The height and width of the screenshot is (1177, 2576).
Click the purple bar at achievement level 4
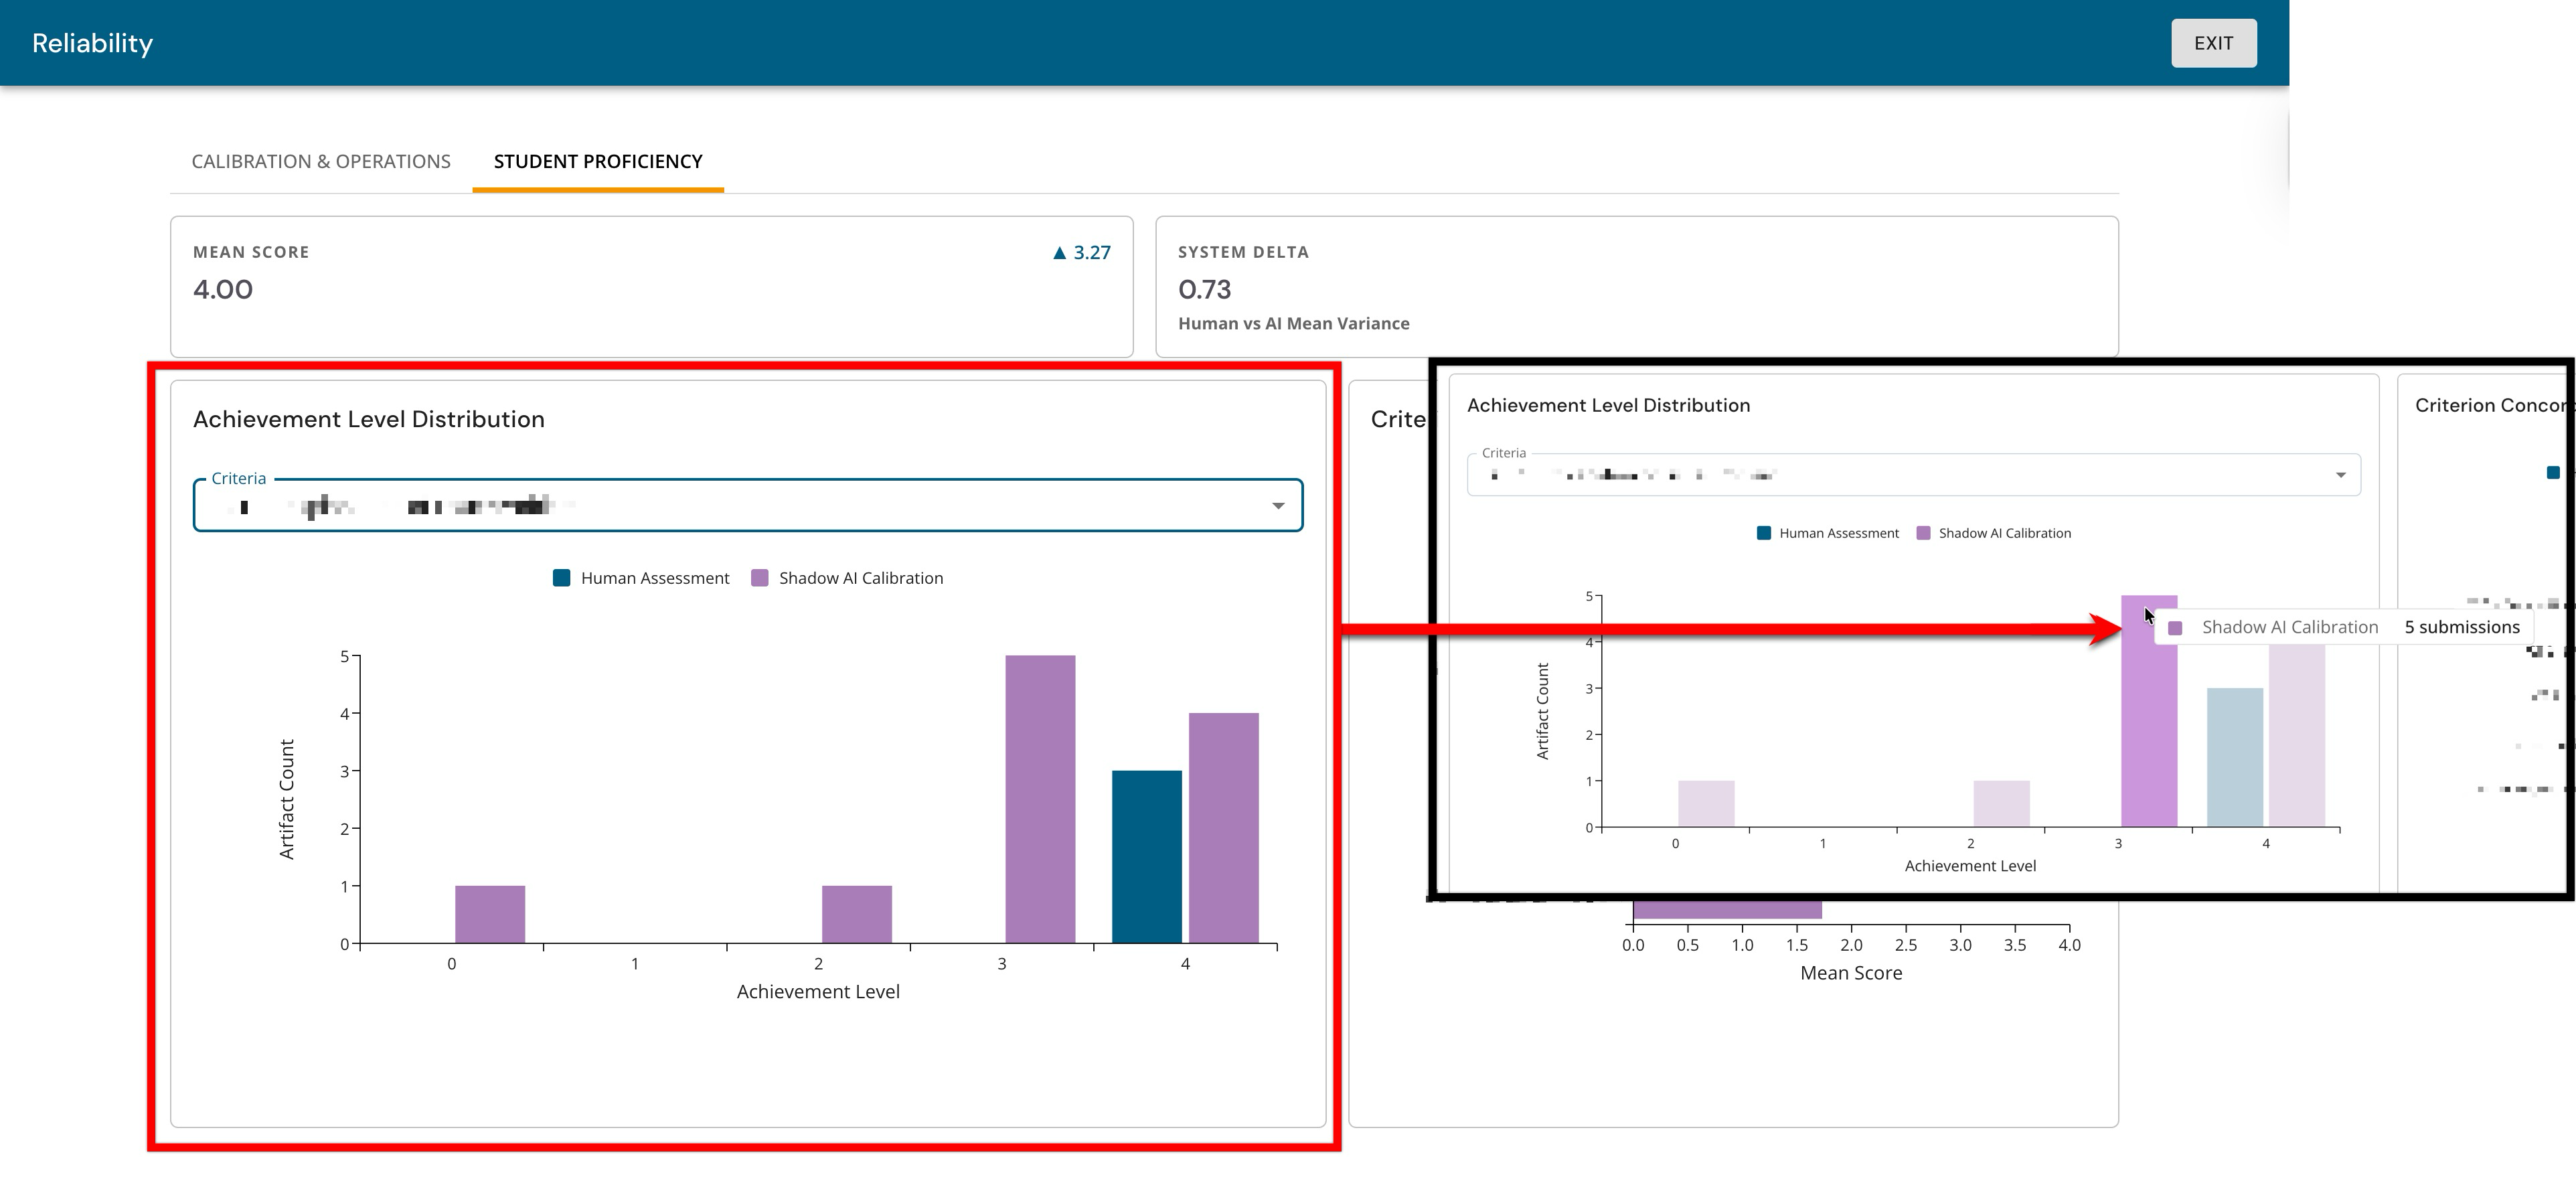[x=1224, y=828]
